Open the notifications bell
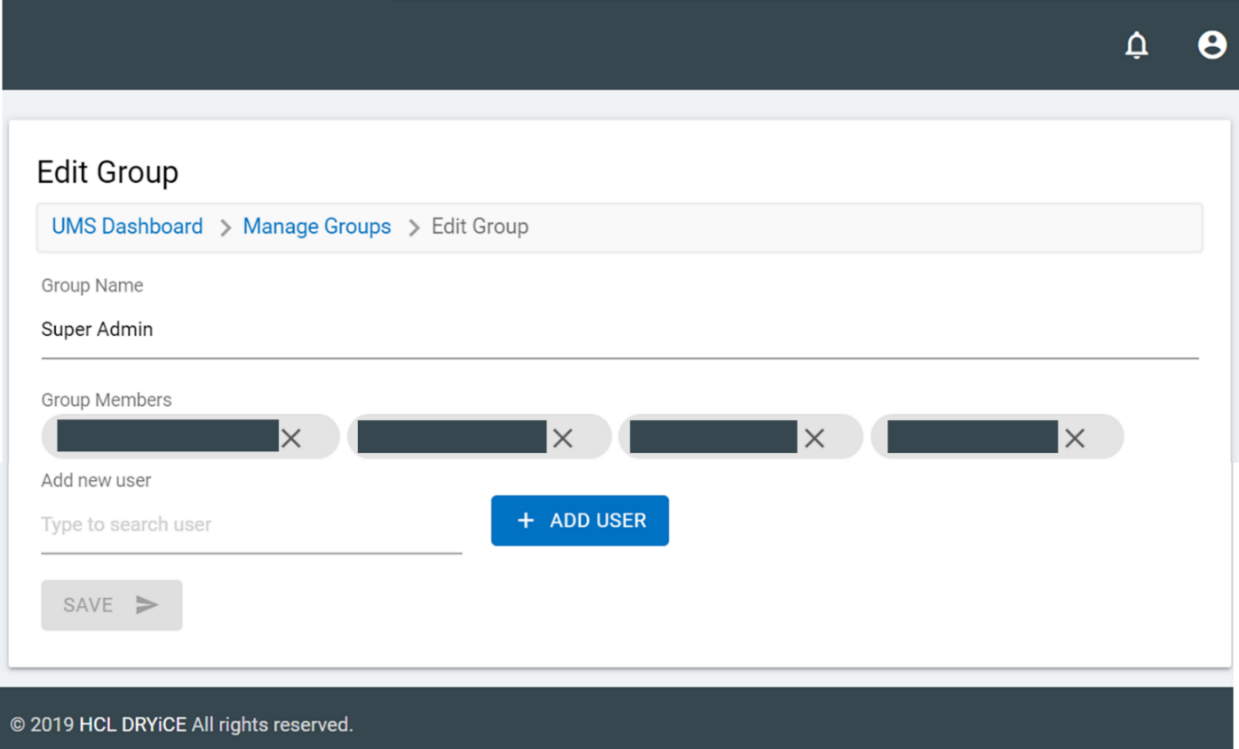1239x749 pixels. click(x=1137, y=45)
